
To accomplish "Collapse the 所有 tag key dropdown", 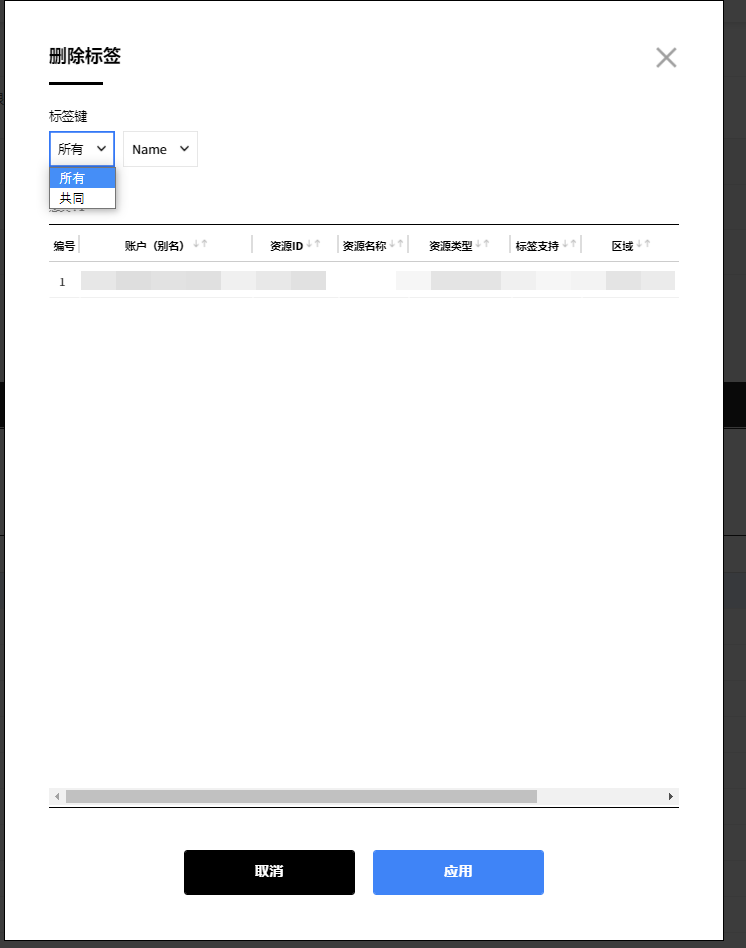I will [x=82, y=149].
